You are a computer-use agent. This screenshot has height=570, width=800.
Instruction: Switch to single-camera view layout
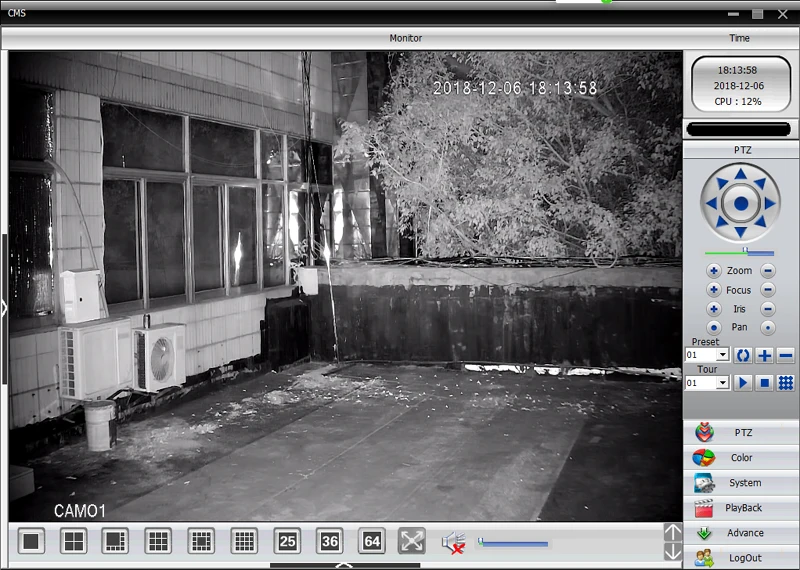point(31,541)
